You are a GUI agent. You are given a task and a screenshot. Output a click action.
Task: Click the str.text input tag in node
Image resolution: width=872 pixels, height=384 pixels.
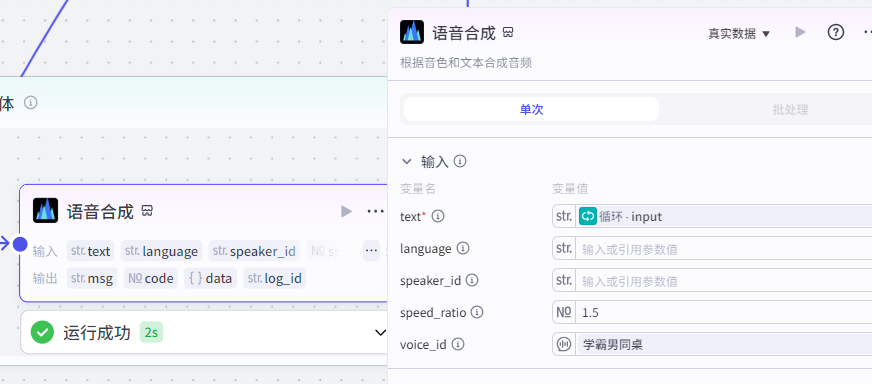[x=91, y=251]
